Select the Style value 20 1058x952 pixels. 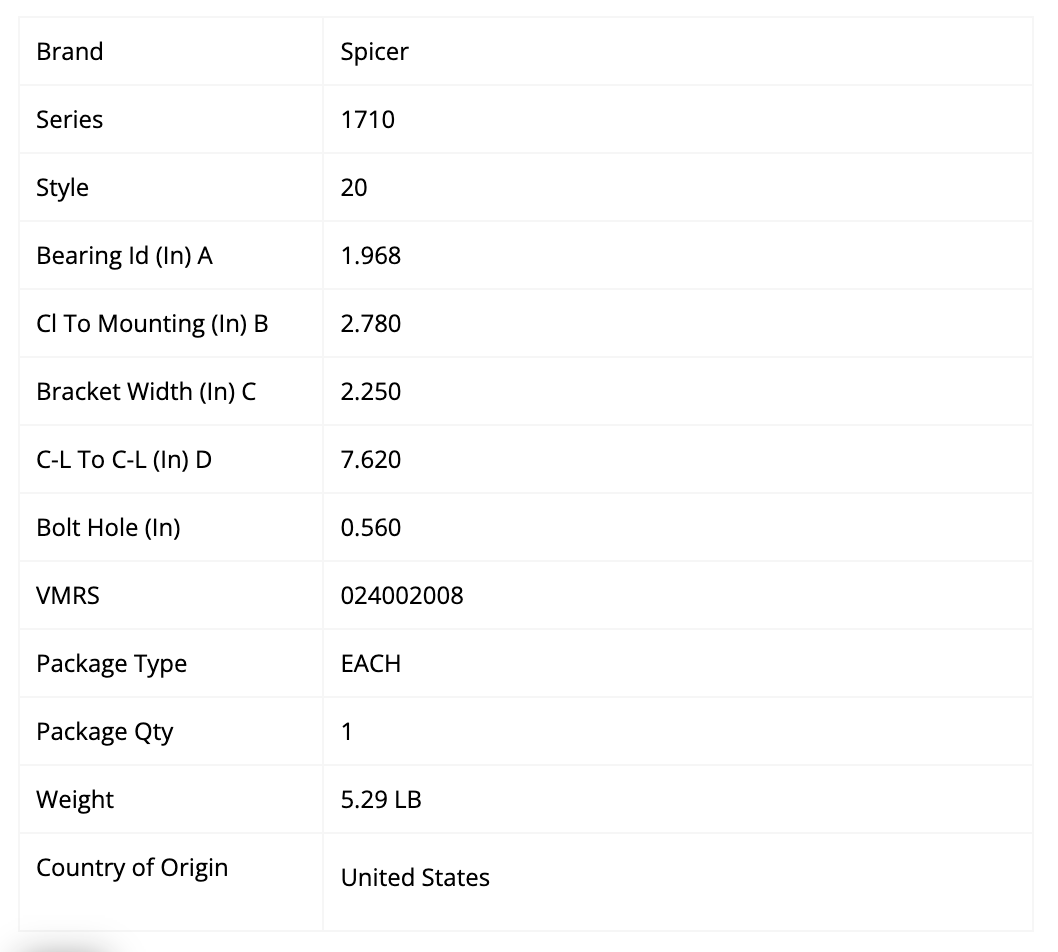coord(354,188)
